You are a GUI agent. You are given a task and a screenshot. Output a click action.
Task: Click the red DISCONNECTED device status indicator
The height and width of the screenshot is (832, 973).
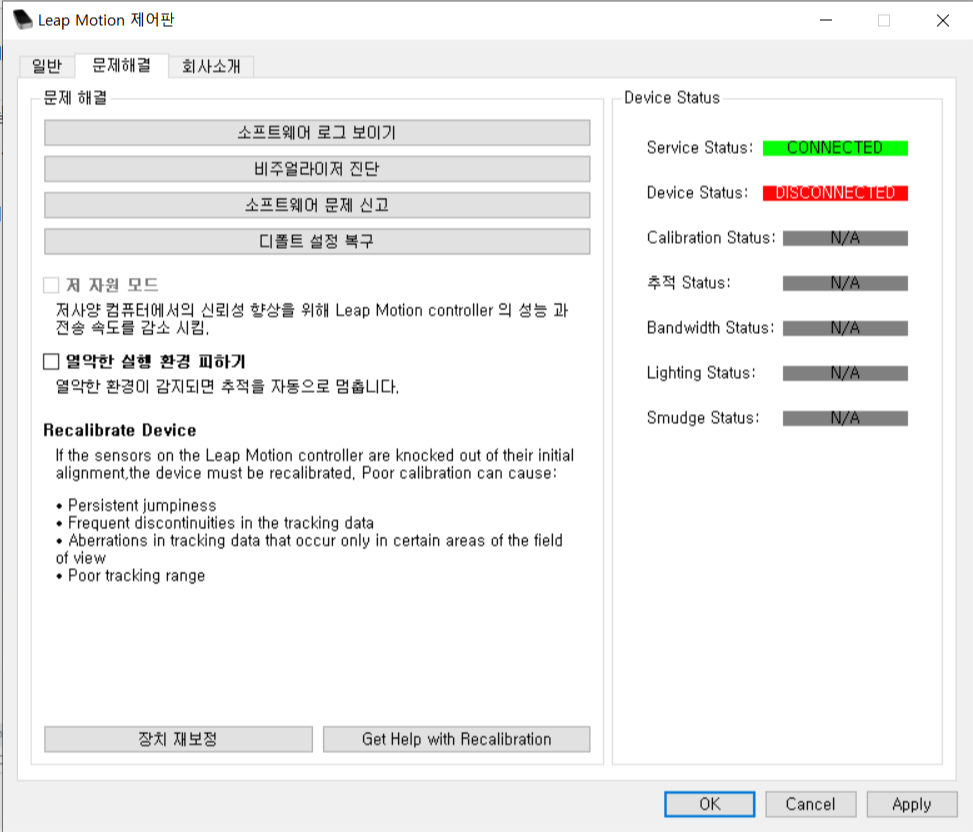pyautogui.click(x=835, y=193)
